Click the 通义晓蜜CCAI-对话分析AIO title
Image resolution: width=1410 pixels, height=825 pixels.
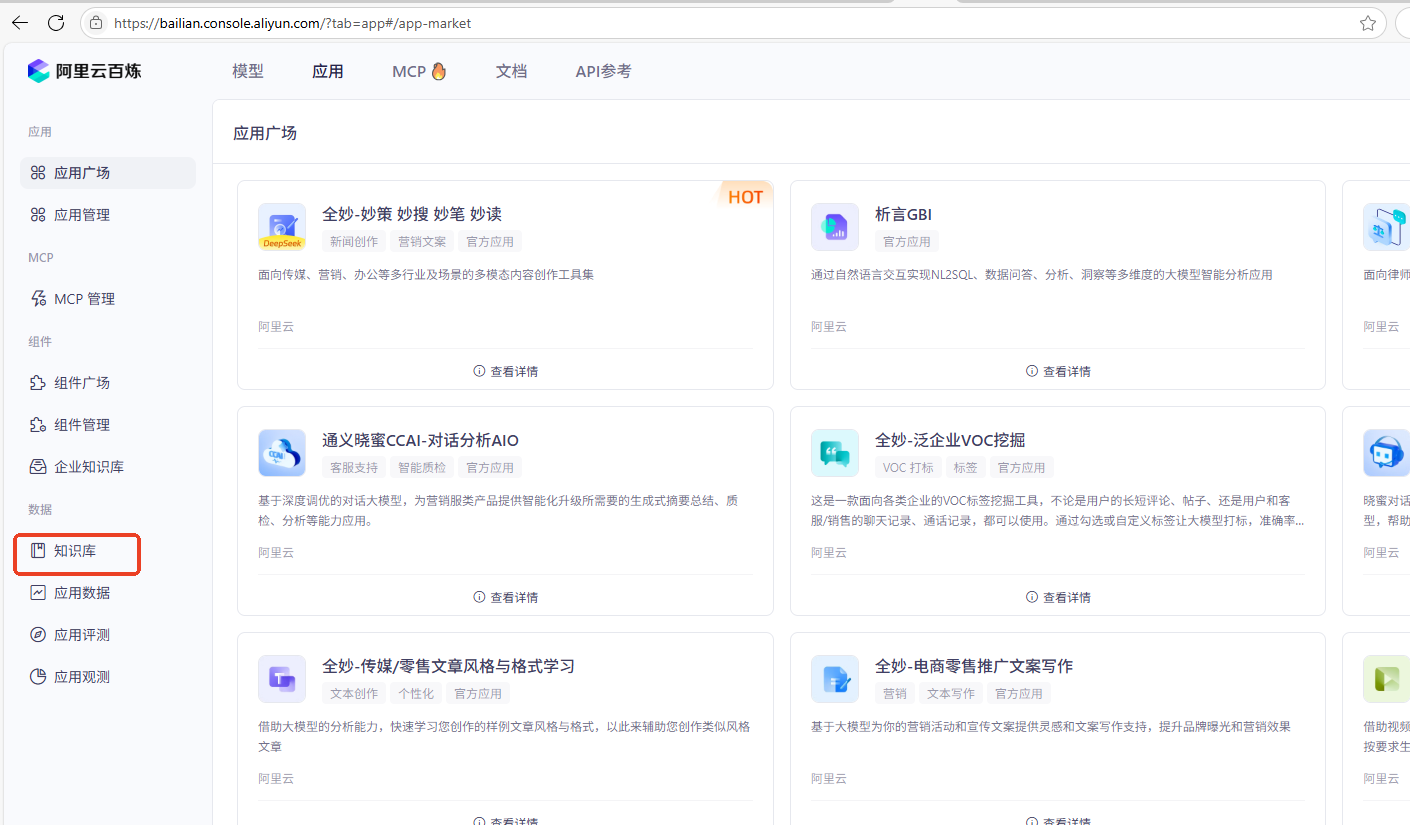point(420,440)
